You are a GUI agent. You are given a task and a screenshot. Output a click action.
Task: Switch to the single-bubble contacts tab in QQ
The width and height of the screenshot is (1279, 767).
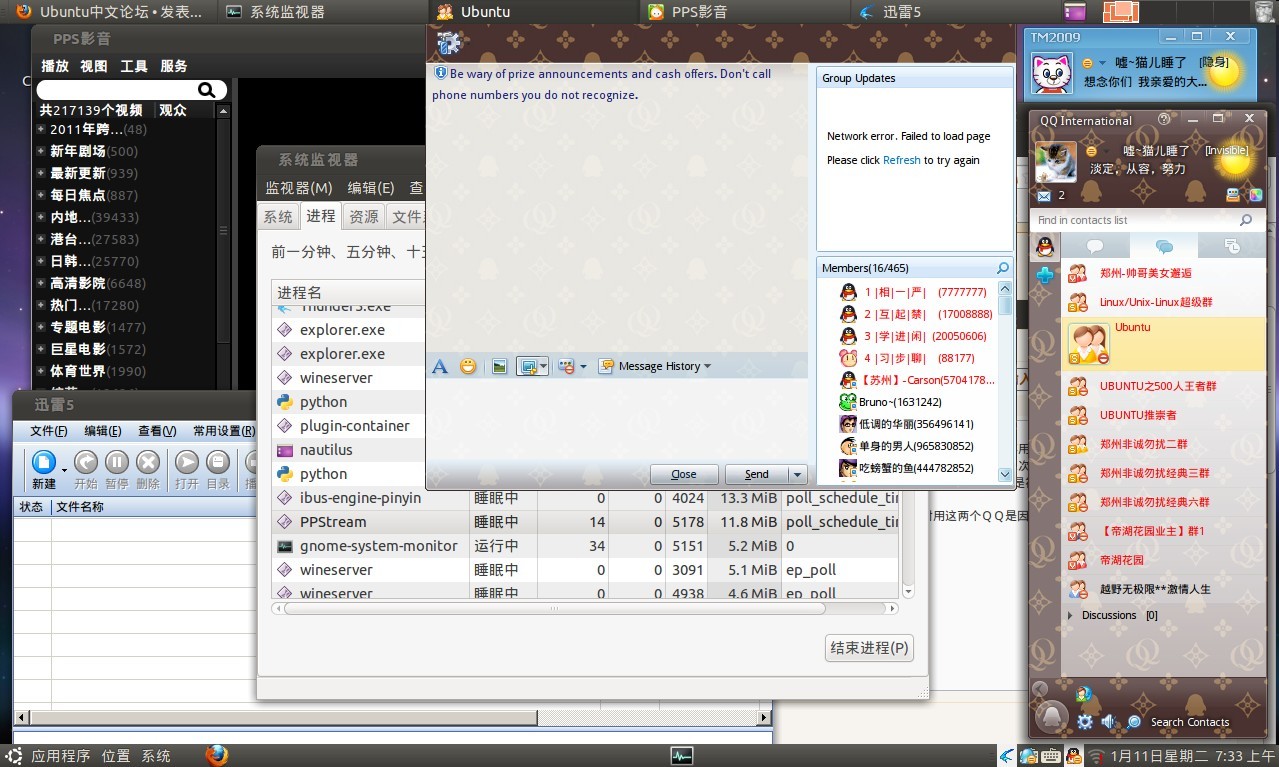pyautogui.click(x=1095, y=246)
